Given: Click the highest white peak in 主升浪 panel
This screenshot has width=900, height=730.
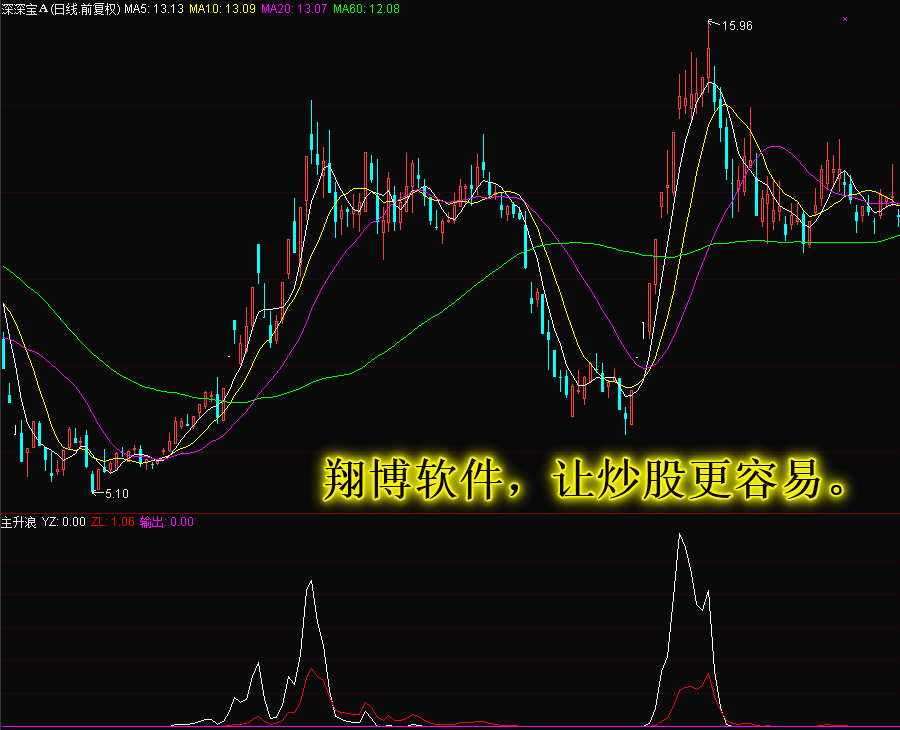Looking at the screenshot, I should [x=680, y=535].
